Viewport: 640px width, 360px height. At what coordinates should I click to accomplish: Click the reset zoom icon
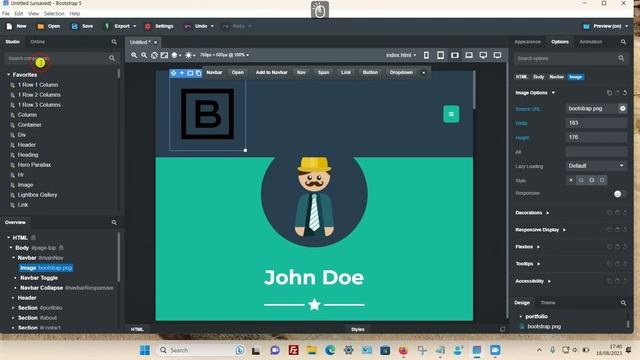pos(154,55)
